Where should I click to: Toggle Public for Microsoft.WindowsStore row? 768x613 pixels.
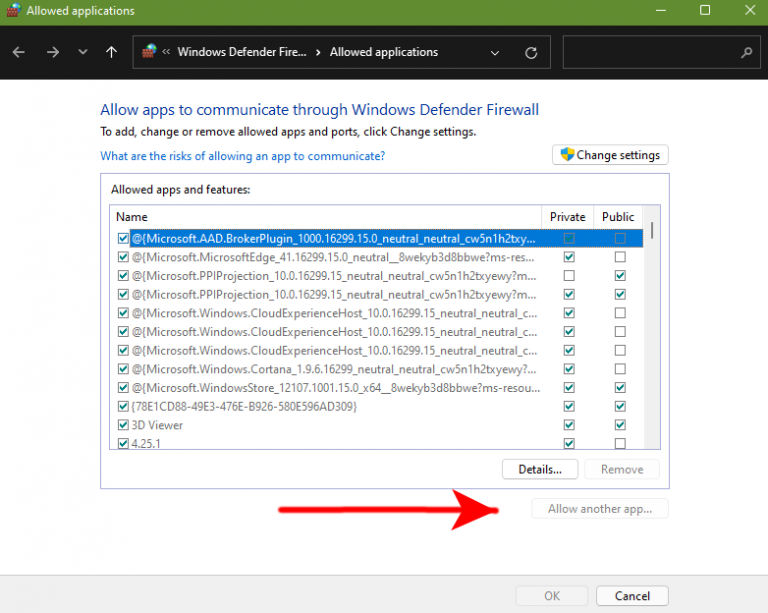(620, 388)
